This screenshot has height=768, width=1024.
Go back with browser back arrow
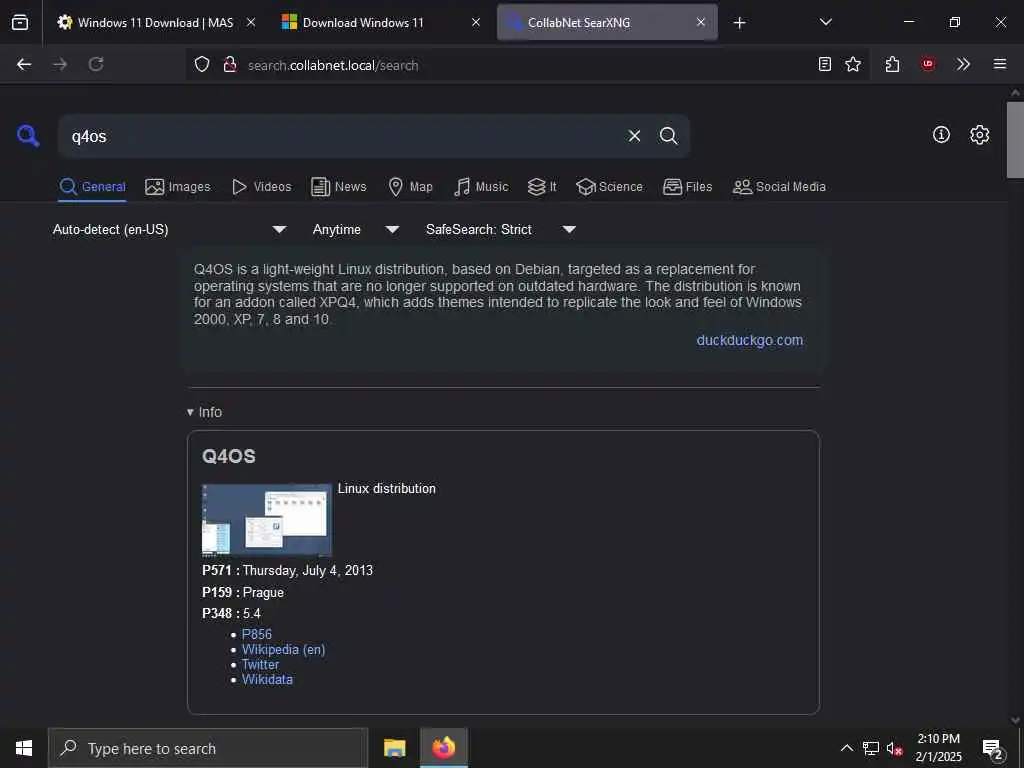pos(24,64)
